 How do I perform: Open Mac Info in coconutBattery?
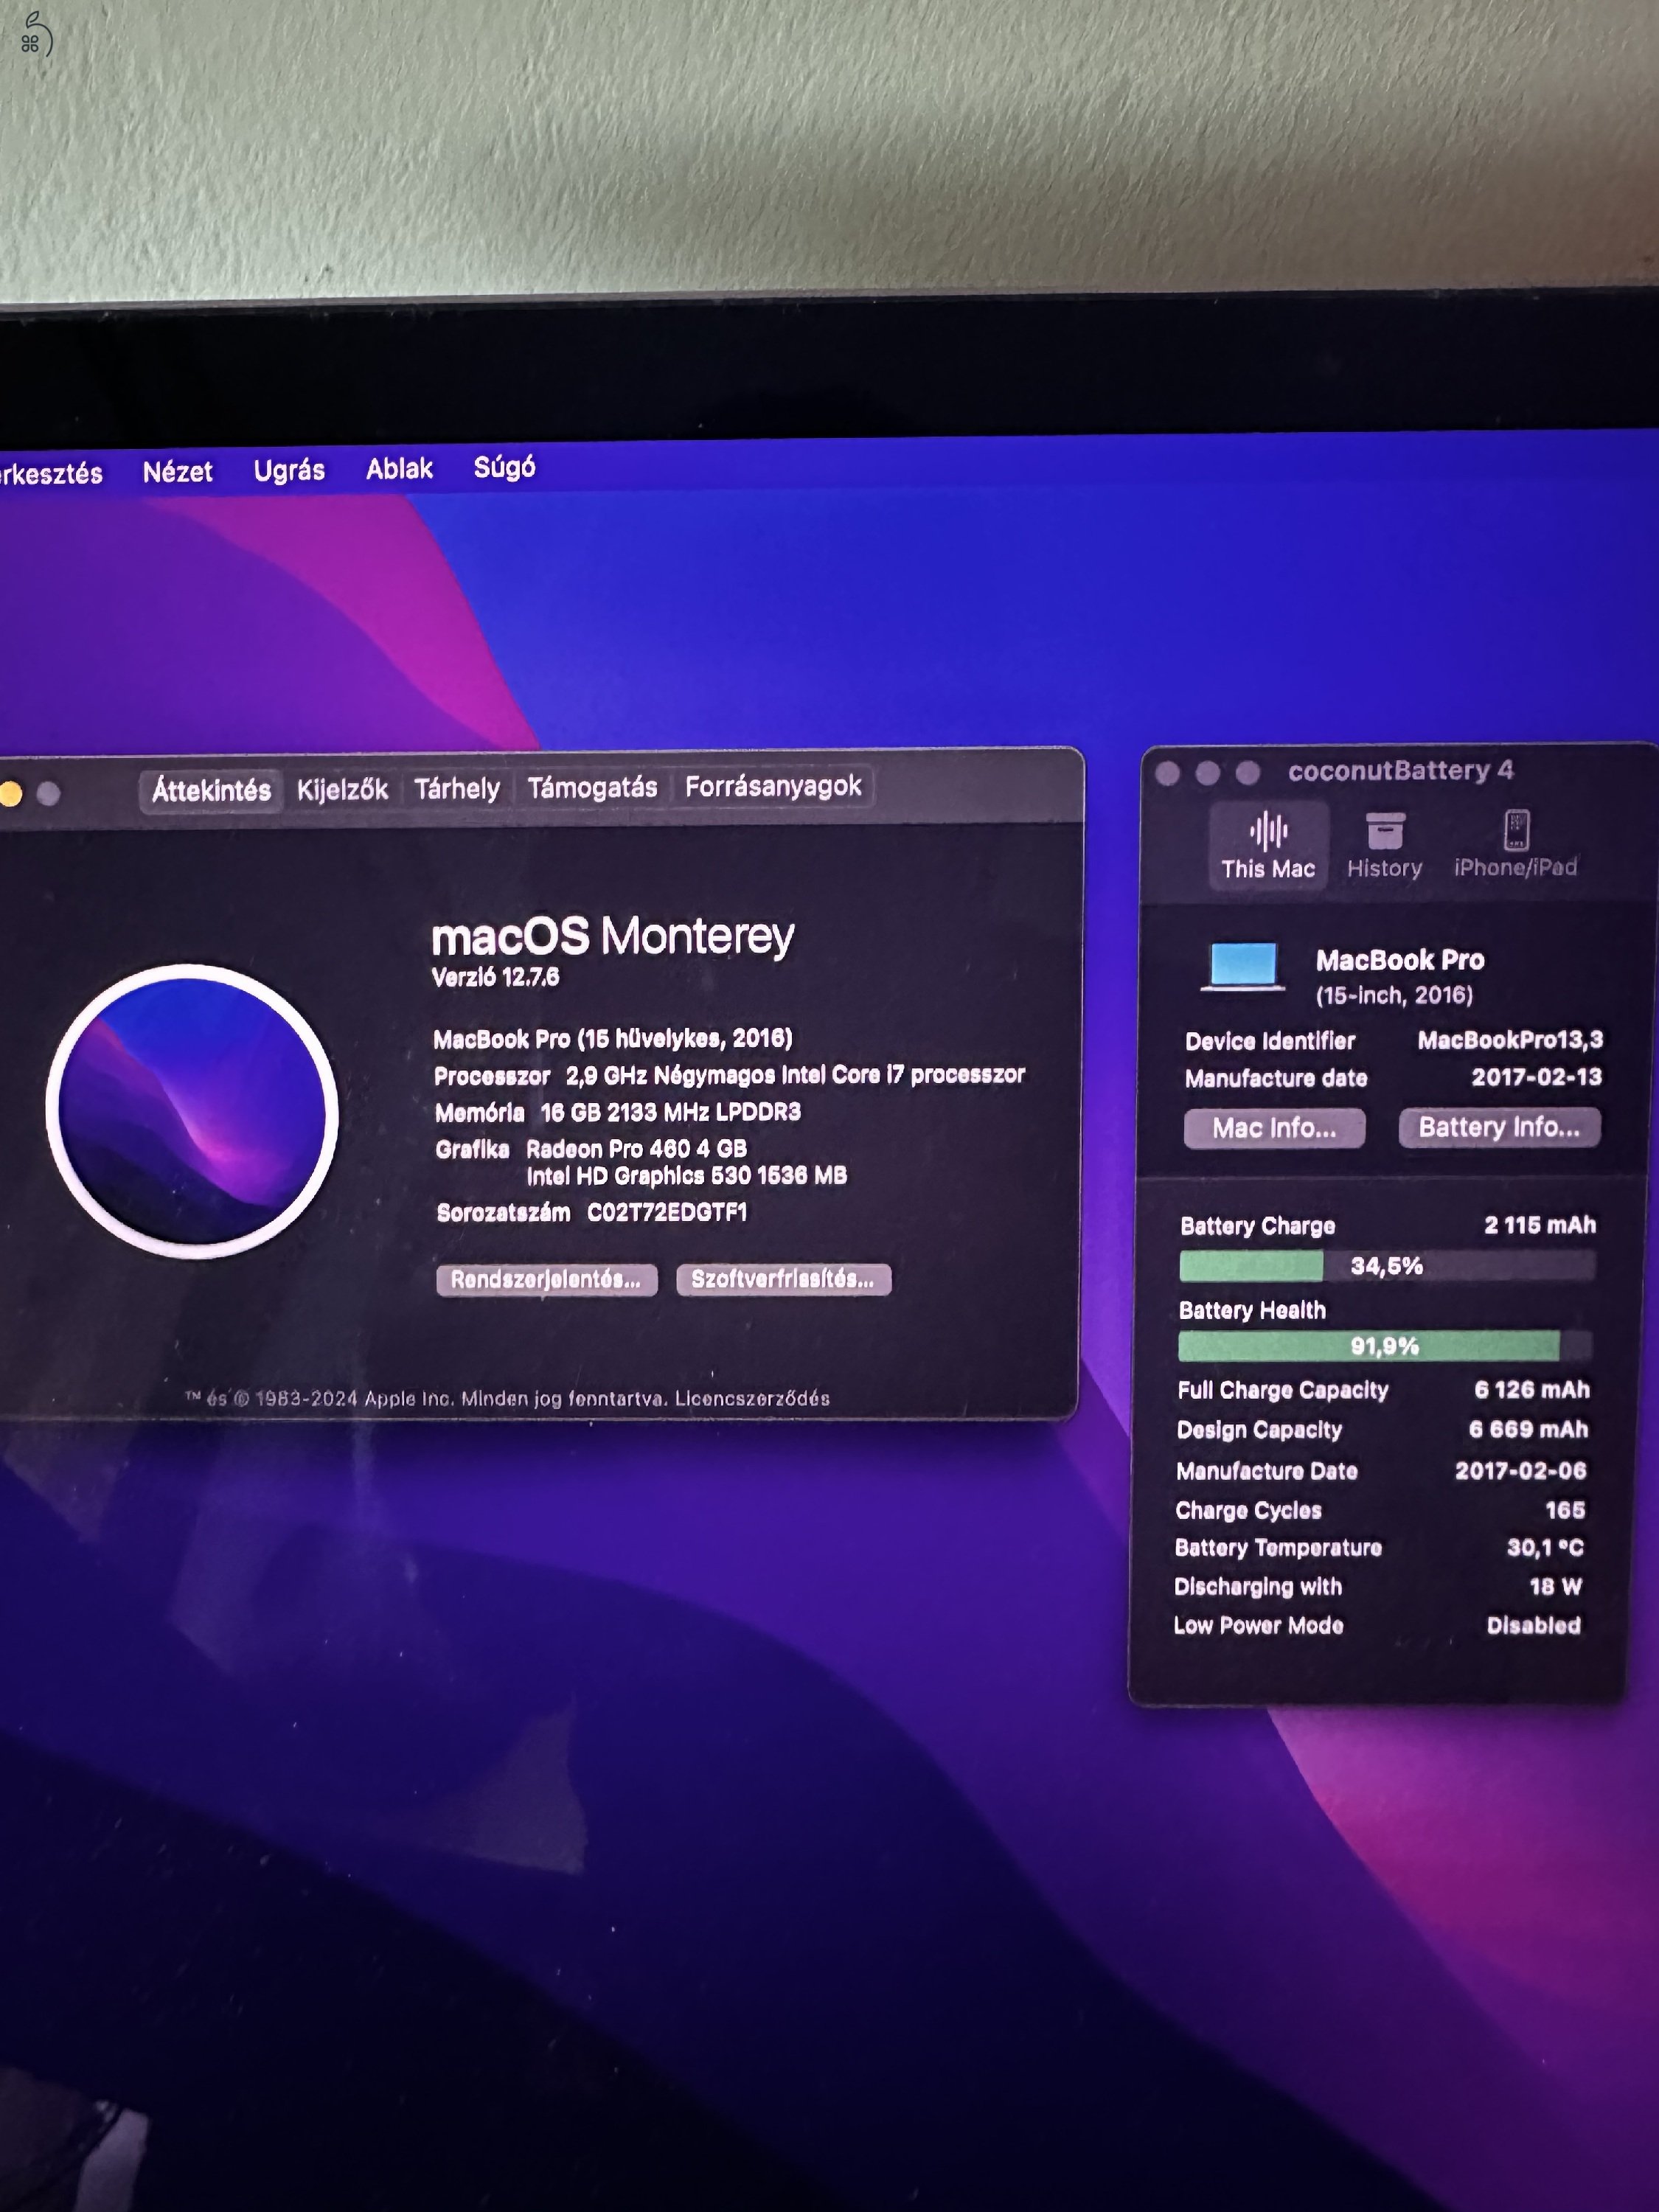pos(1274,1128)
